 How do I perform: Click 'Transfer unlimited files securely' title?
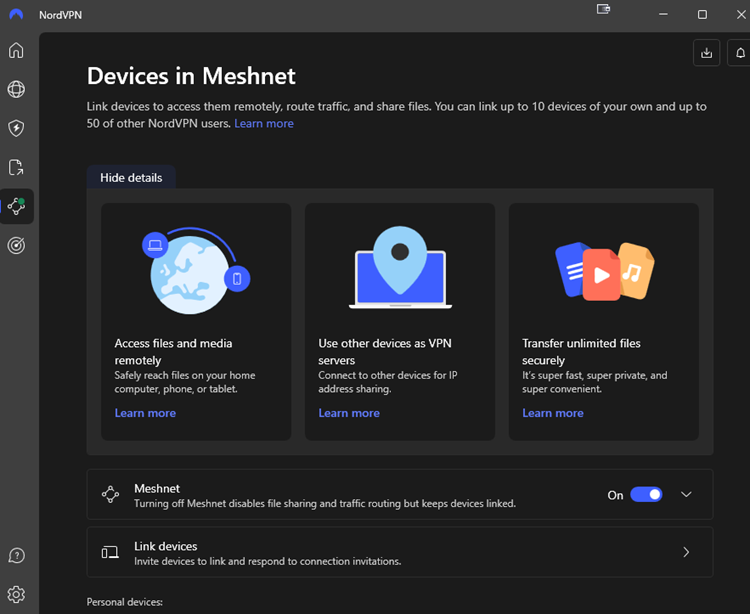pyautogui.click(x=581, y=351)
